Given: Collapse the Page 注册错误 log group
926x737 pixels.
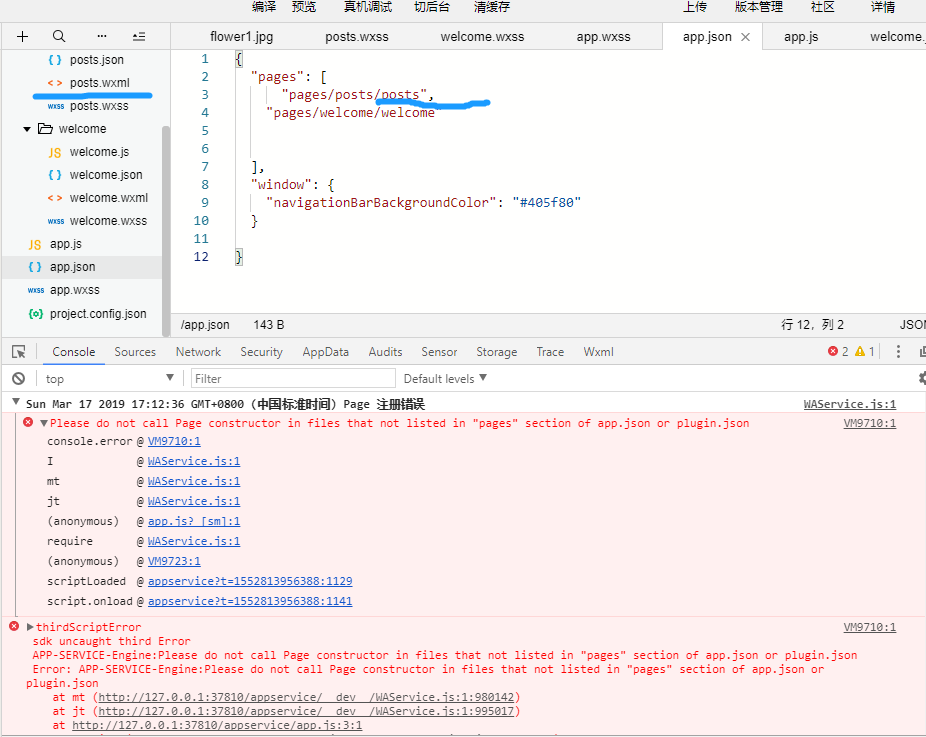Looking at the screenshot, I should [16, 403].
